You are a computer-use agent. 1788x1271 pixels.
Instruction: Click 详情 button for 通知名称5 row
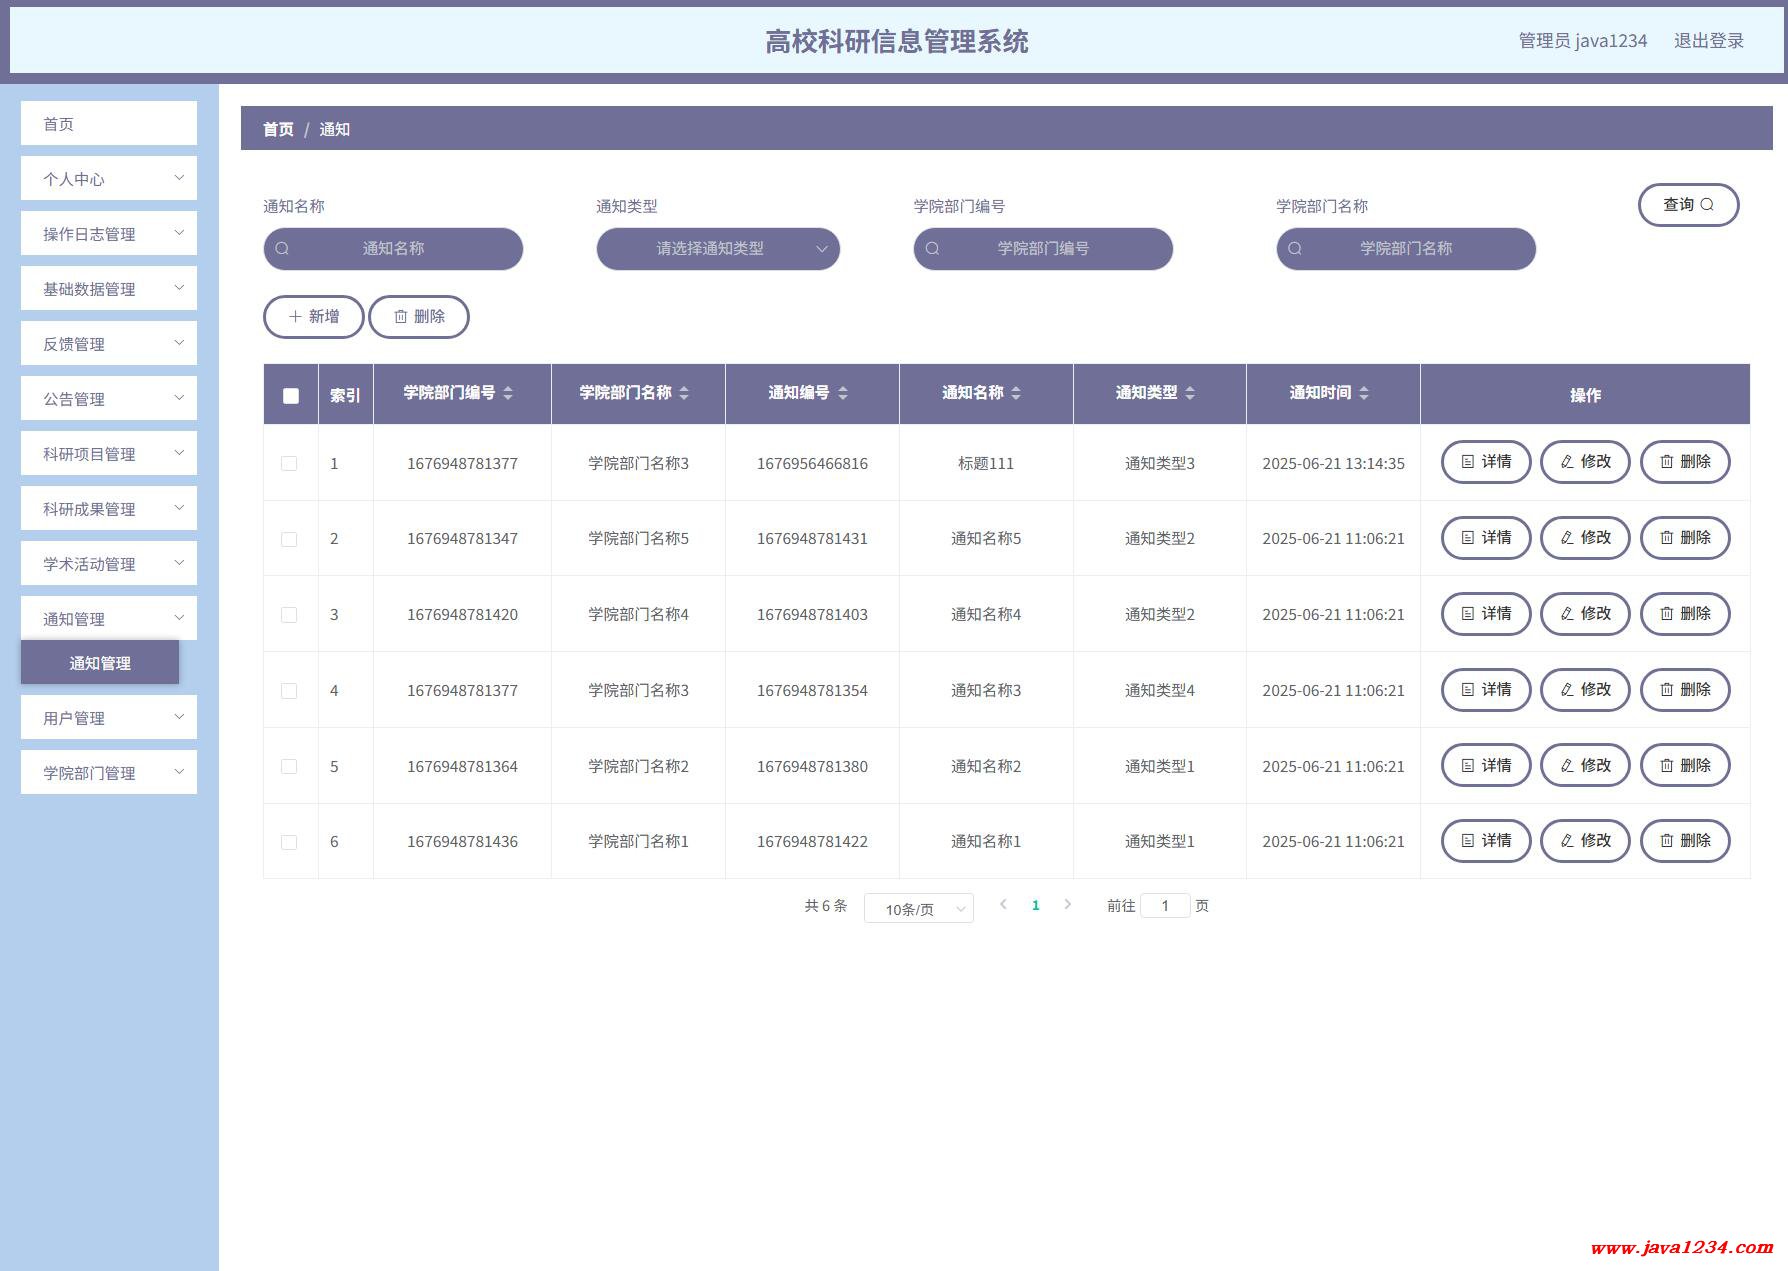(x=1485, y=538)
